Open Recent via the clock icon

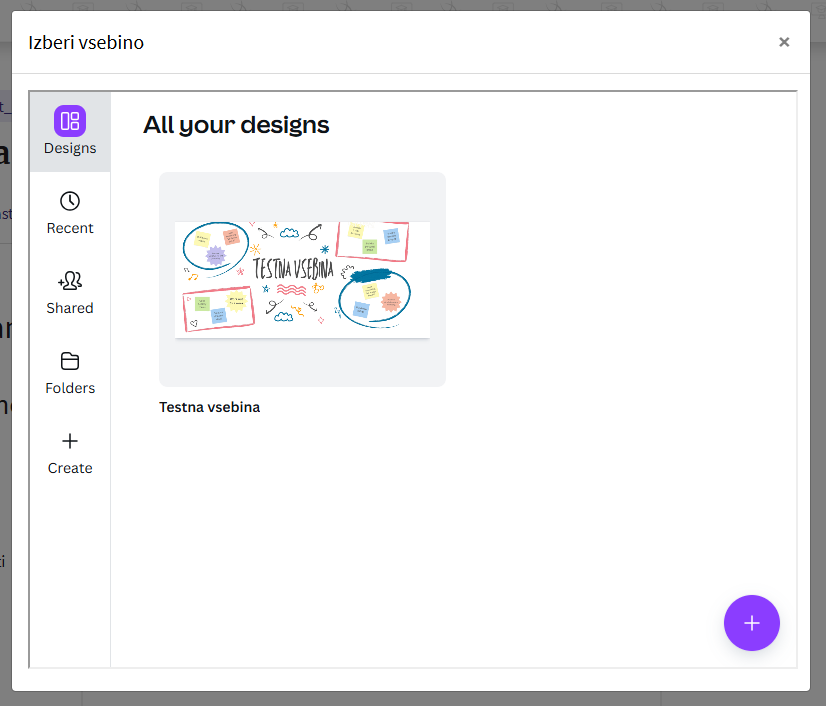(x=70, y=201)
